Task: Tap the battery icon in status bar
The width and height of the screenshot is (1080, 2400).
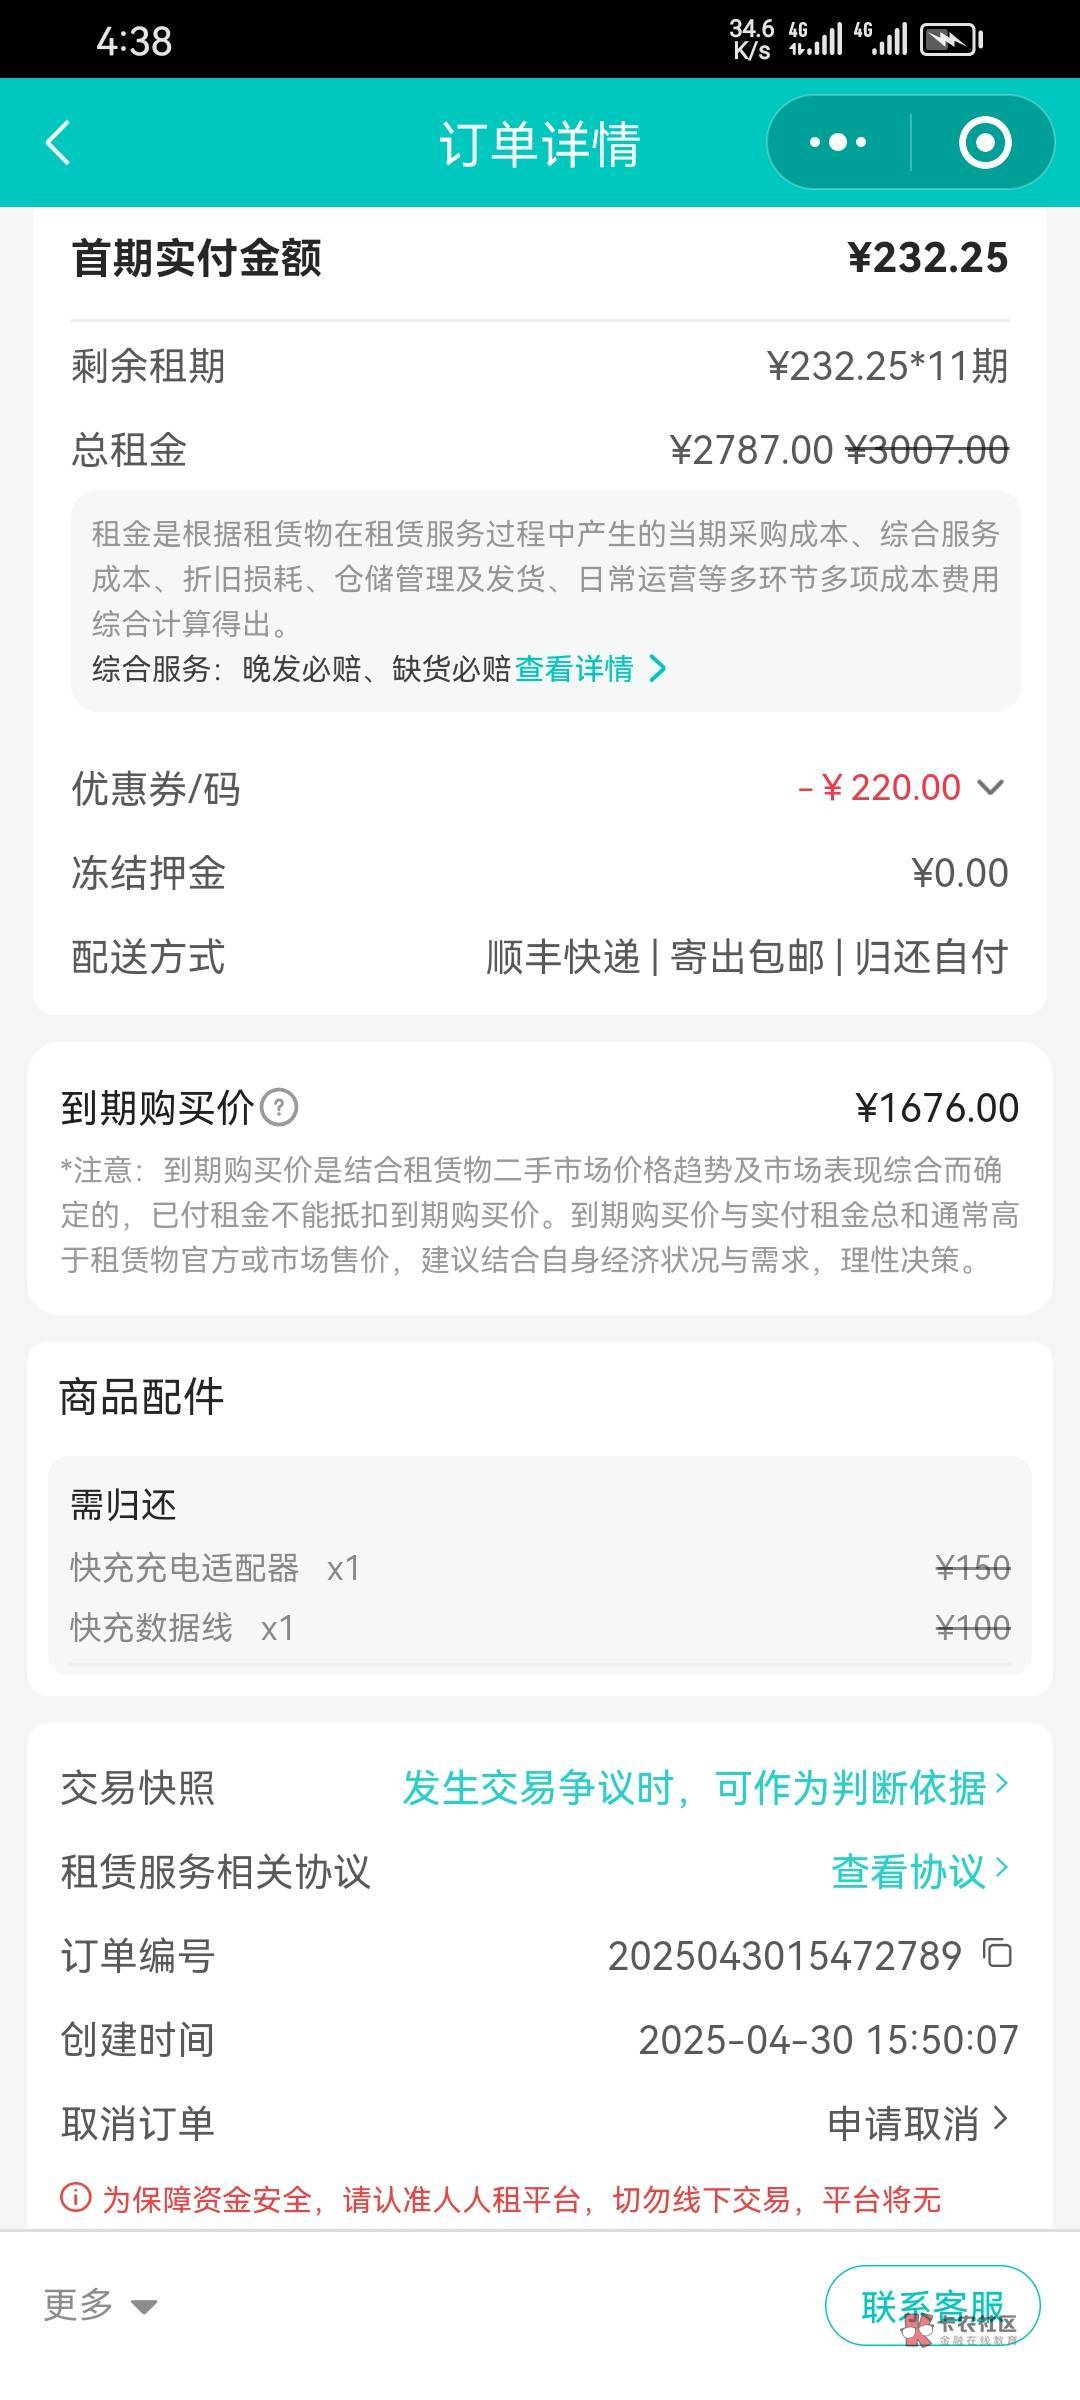Action: [x=950, y=40]
